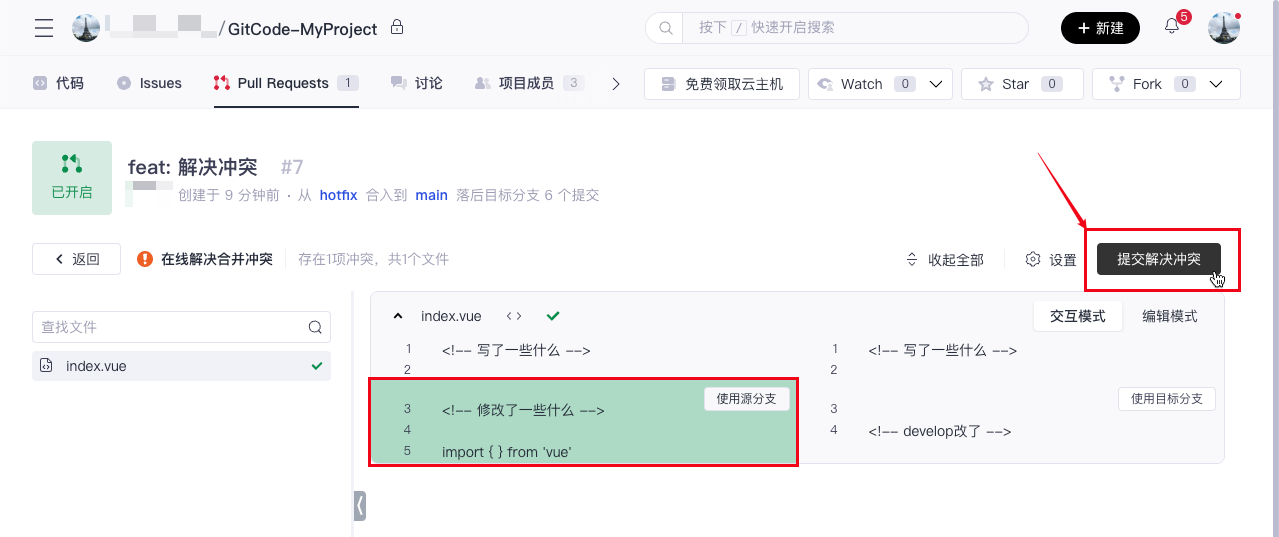Click 使用源分支 button
This screenshot has height=537, width=1279.
pos(746,399)
